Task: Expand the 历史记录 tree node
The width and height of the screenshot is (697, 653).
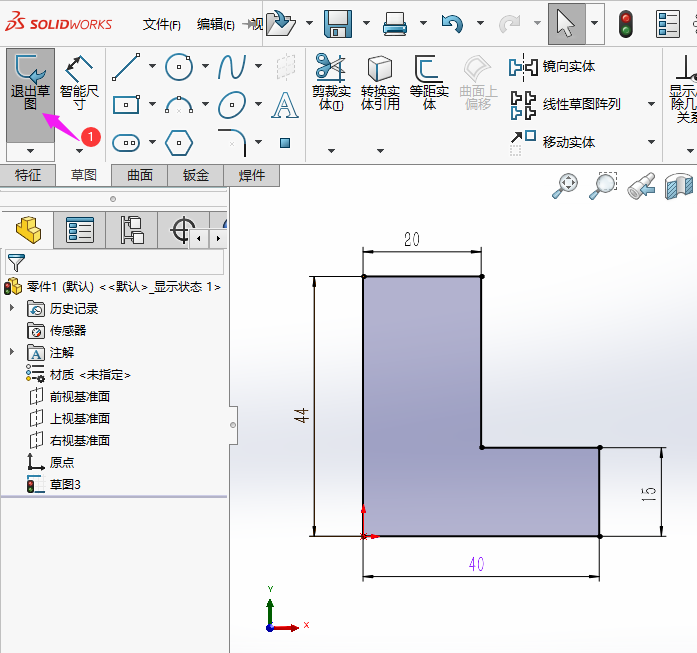Action: pyautogui.click(x=12, y=308)
